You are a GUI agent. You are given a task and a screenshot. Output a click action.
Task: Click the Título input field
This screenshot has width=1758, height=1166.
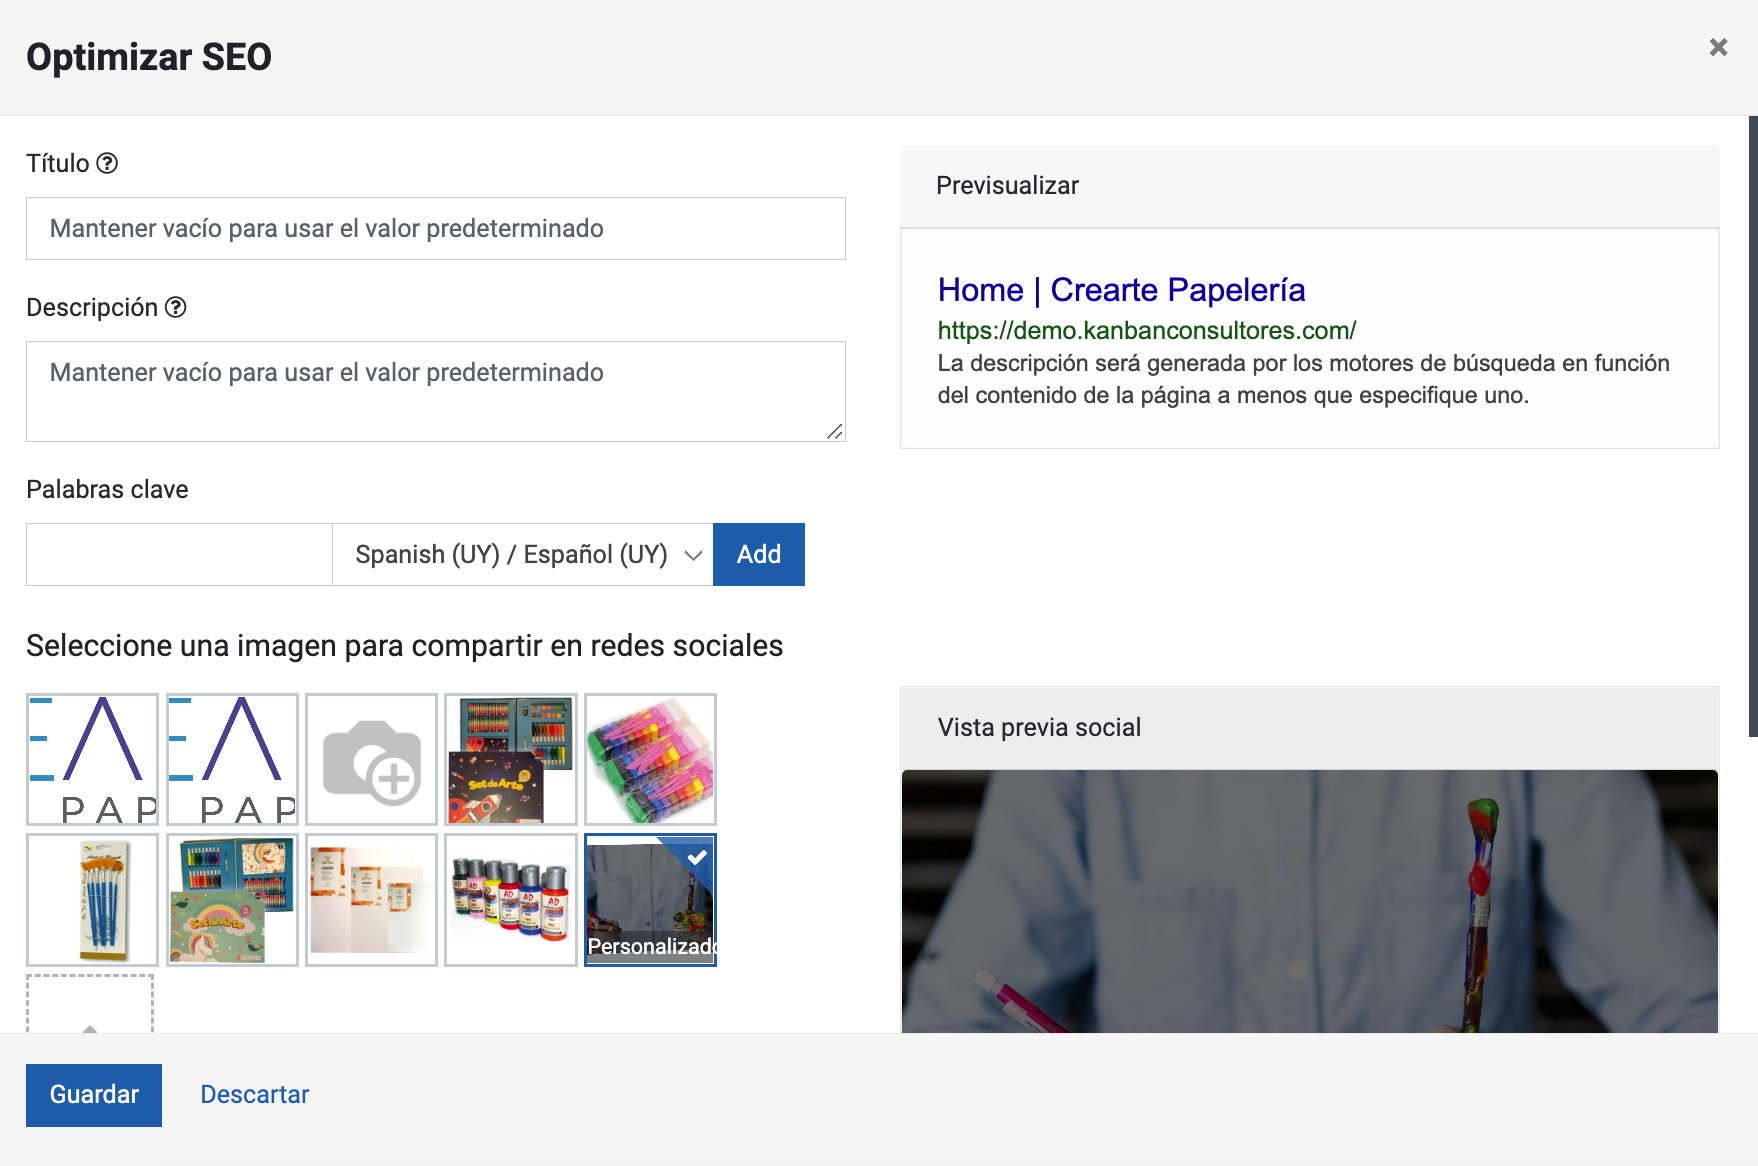[x=435, y=228]
